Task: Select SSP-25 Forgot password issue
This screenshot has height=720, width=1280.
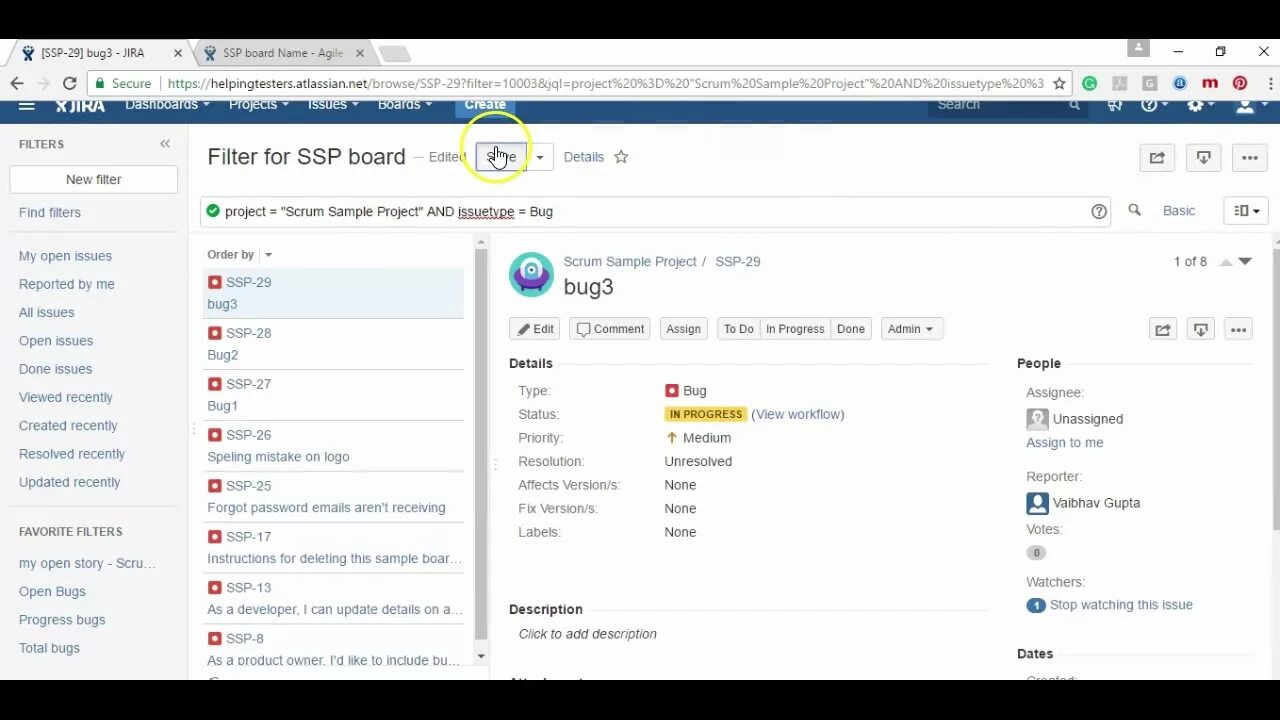Action: point(333,497)
